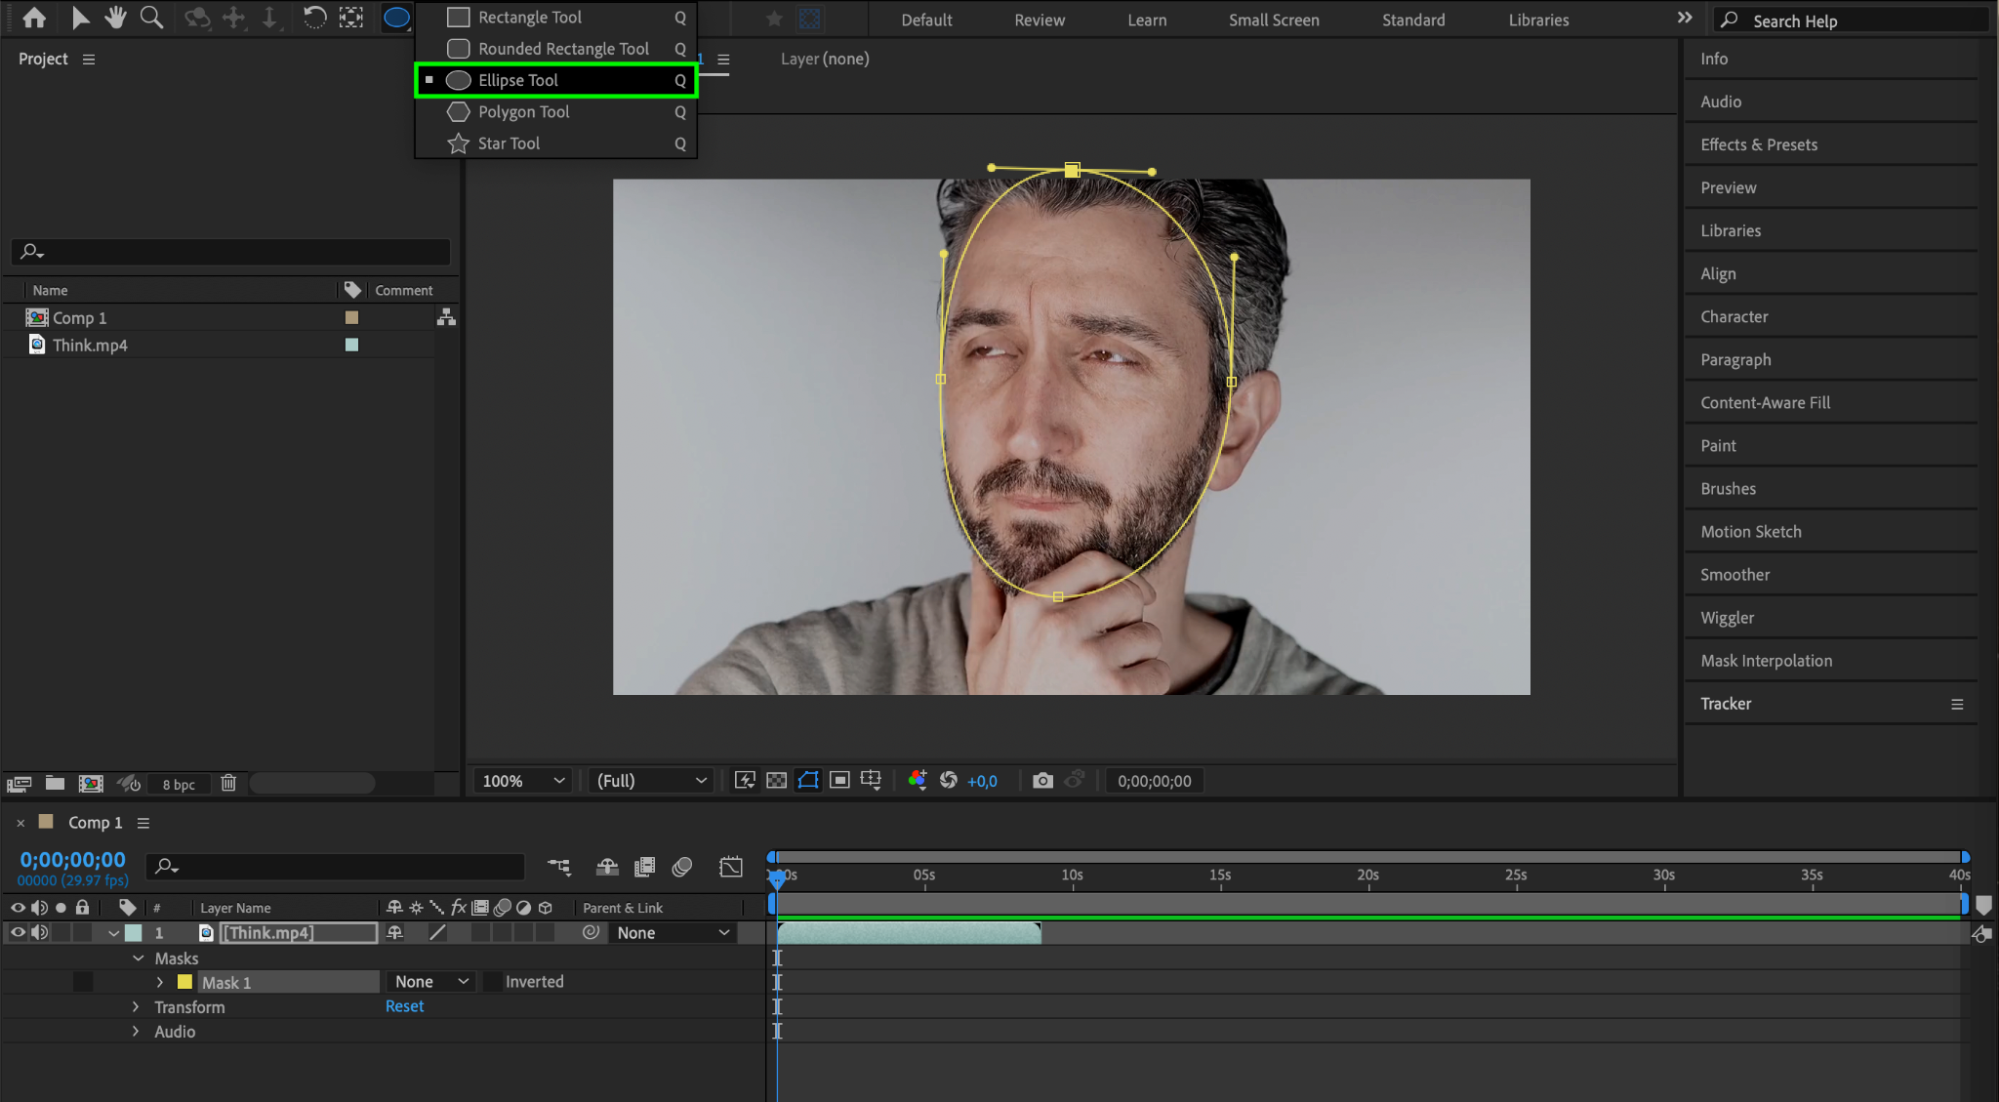This screenshot has height=1102, width=1999.
Task: Toggle the transparency grid icon
Action: 776,780
